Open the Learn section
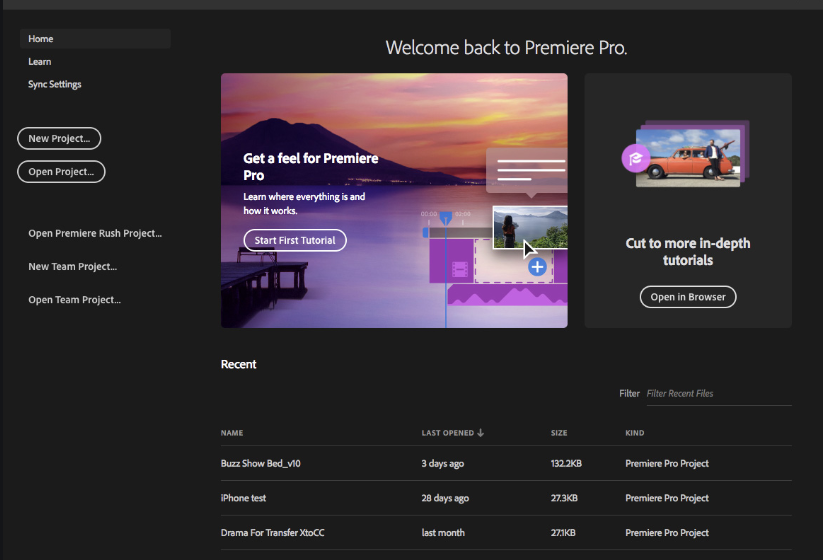The width and height of the screenshot is (823, 560). [39, 61]
